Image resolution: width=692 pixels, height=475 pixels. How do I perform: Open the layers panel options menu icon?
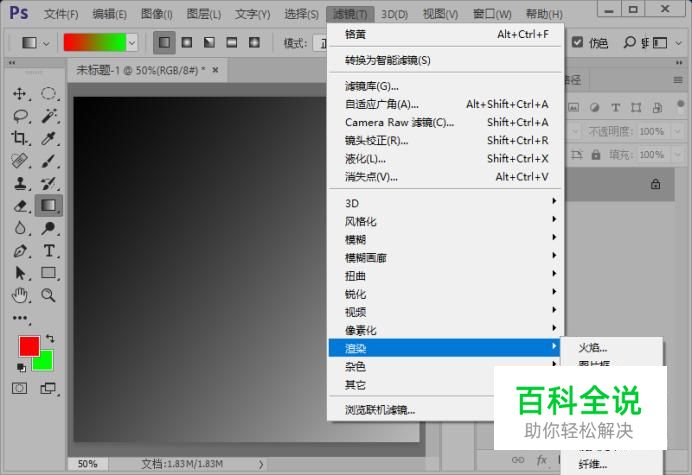point(678,80)
